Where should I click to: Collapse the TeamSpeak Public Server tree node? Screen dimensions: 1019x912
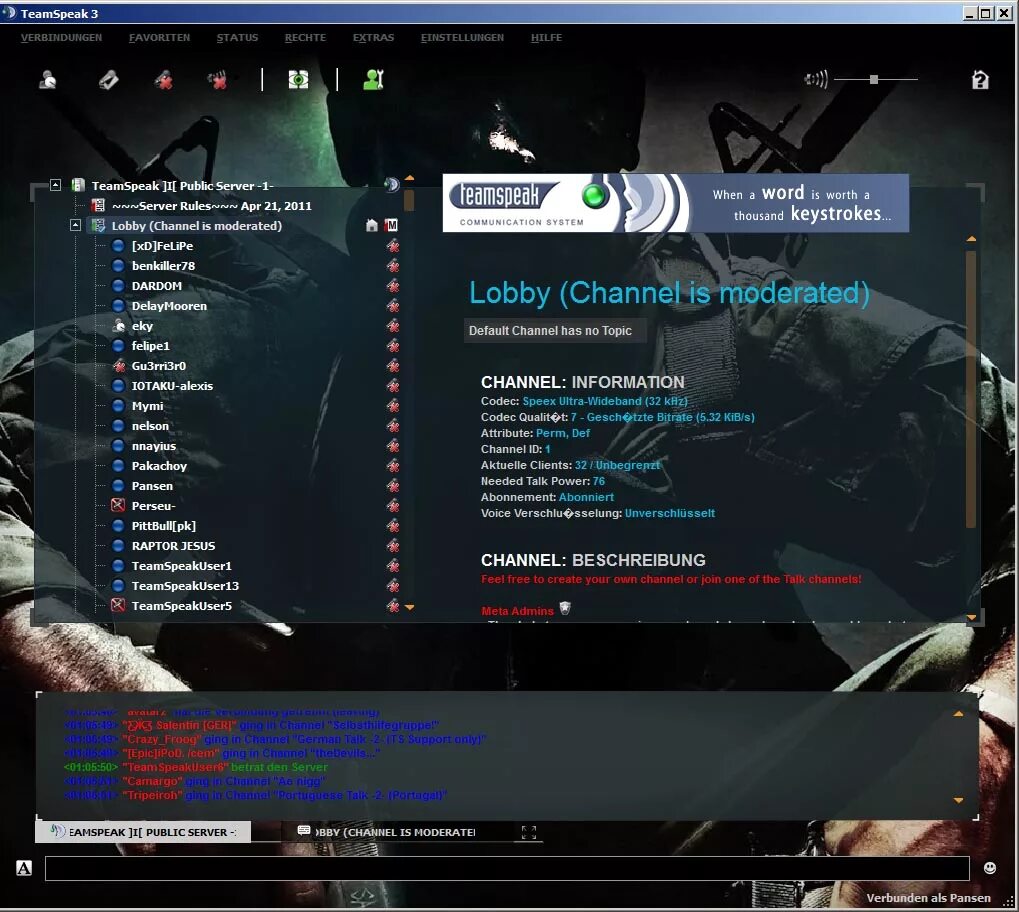[x=55, y=185]
